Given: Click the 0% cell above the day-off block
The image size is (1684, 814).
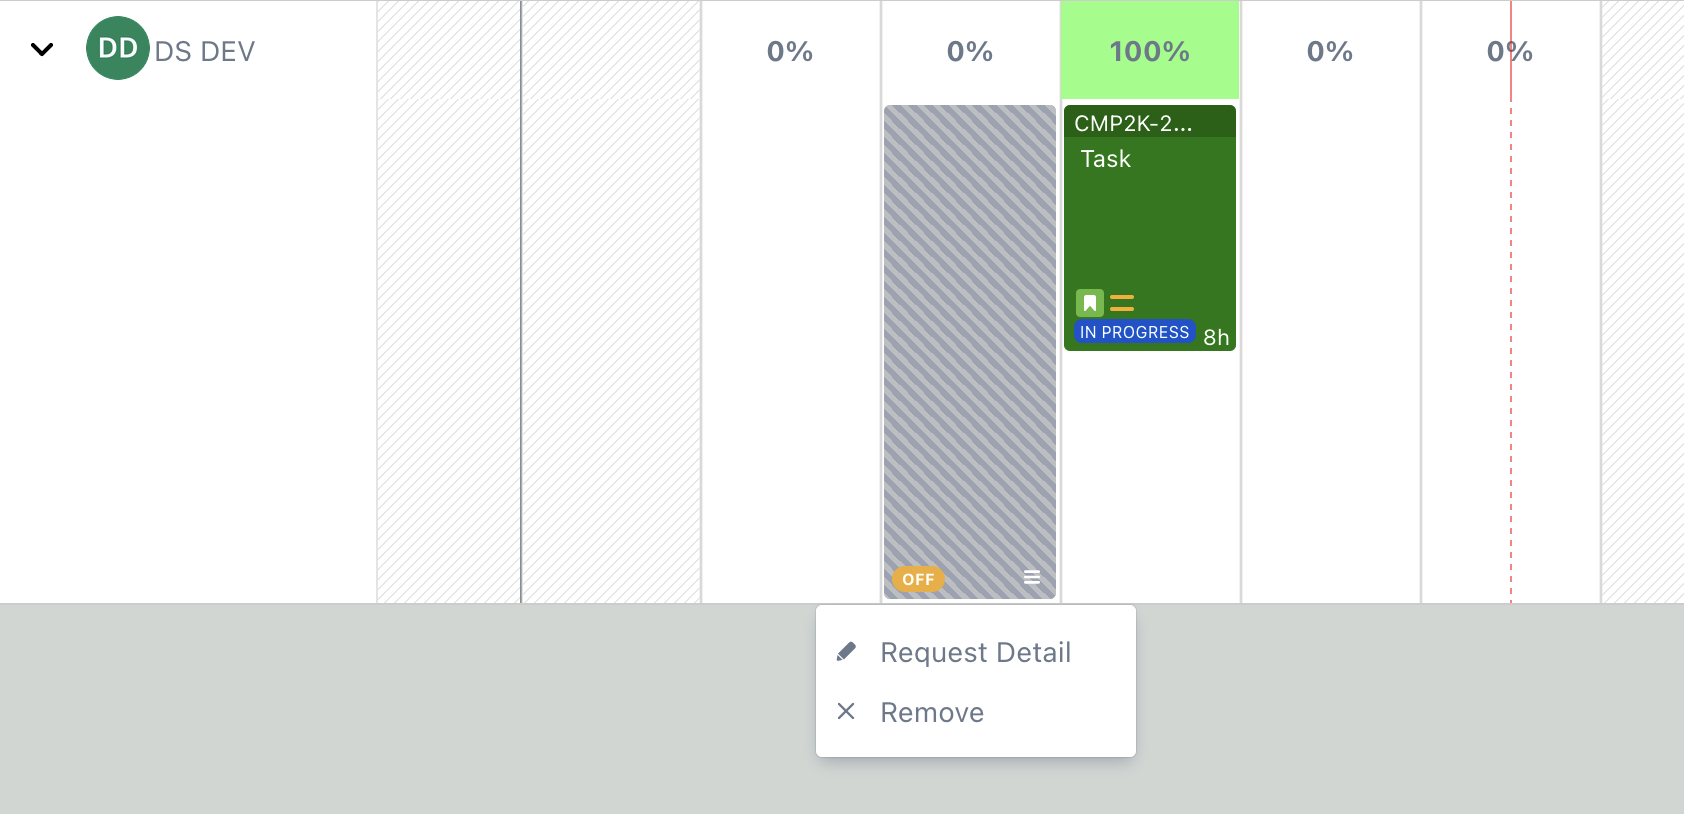Looking at the screenshot, I should pos(969,51).
